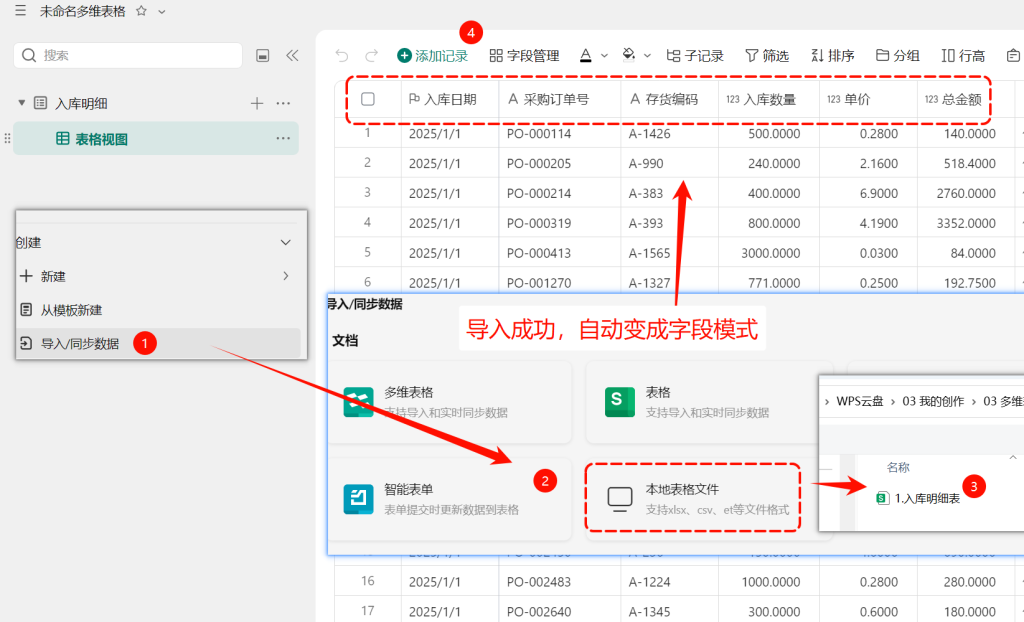
Task: Select the 表格视图 view
Action: (x=155, y=139)
